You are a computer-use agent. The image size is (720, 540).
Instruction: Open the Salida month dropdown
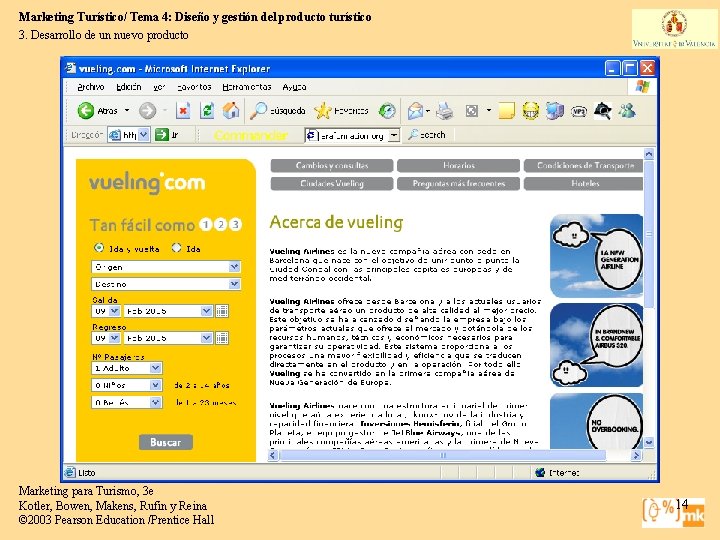(207, 311)
